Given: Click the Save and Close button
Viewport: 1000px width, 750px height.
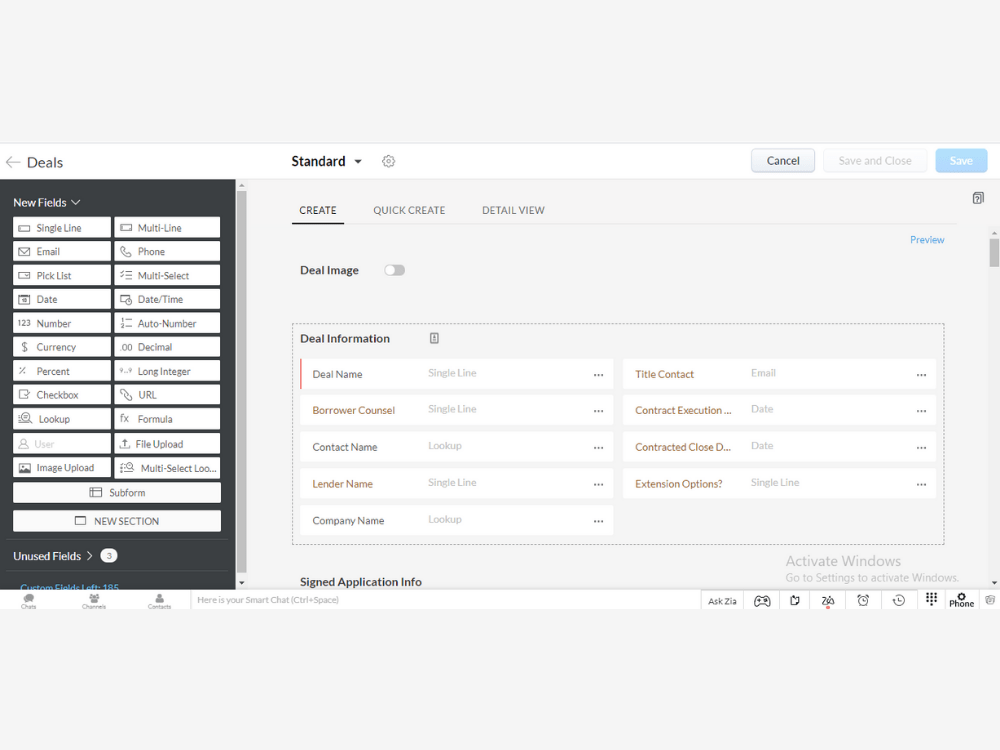Looking at the screenshot, I should [874, 161].
